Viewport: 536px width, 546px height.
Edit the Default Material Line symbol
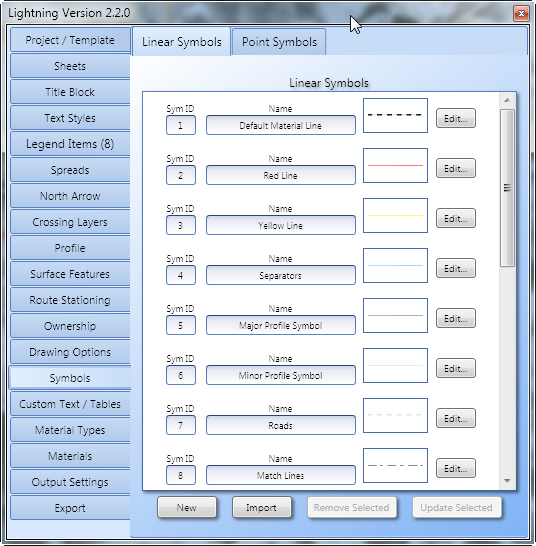[456, 118]
